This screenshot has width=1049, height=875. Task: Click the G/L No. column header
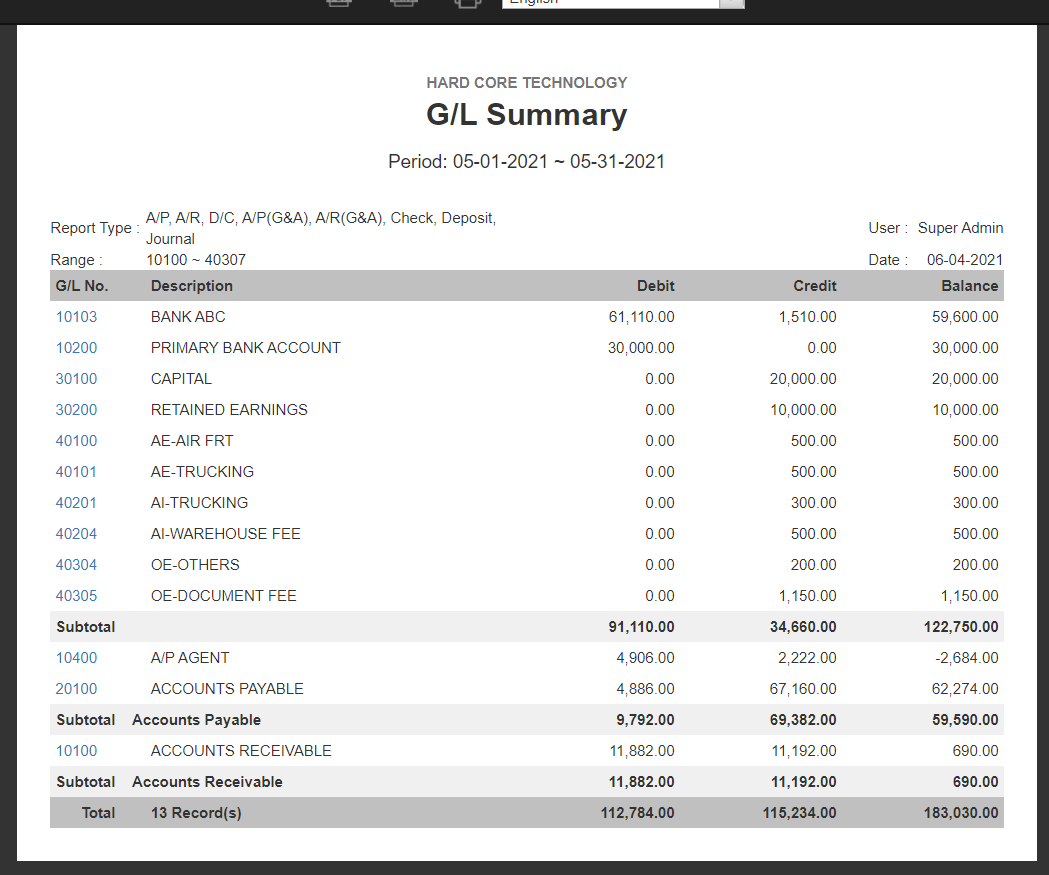(82, 286)
